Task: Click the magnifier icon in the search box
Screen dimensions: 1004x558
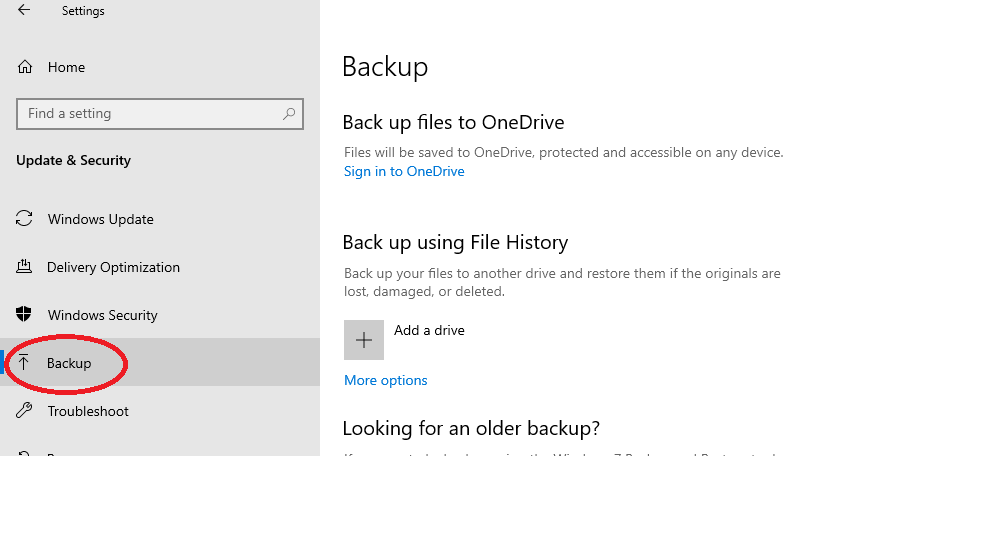Action: [289, 113]
